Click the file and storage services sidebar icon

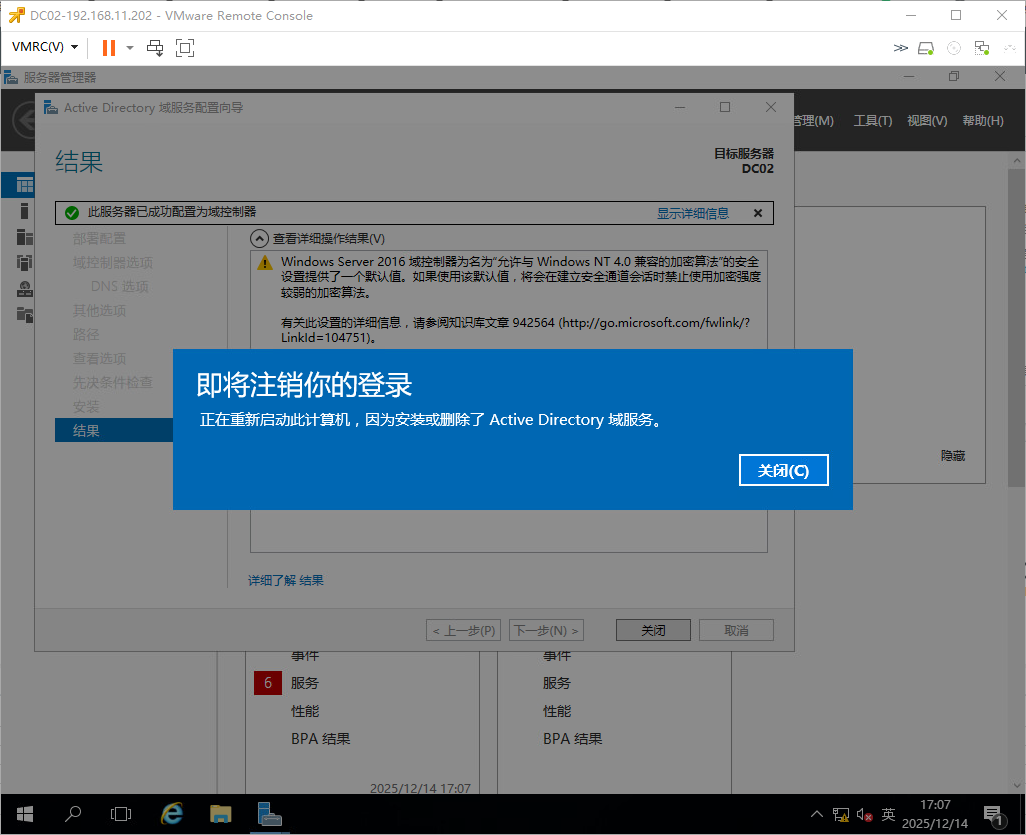tap(25, 315)
